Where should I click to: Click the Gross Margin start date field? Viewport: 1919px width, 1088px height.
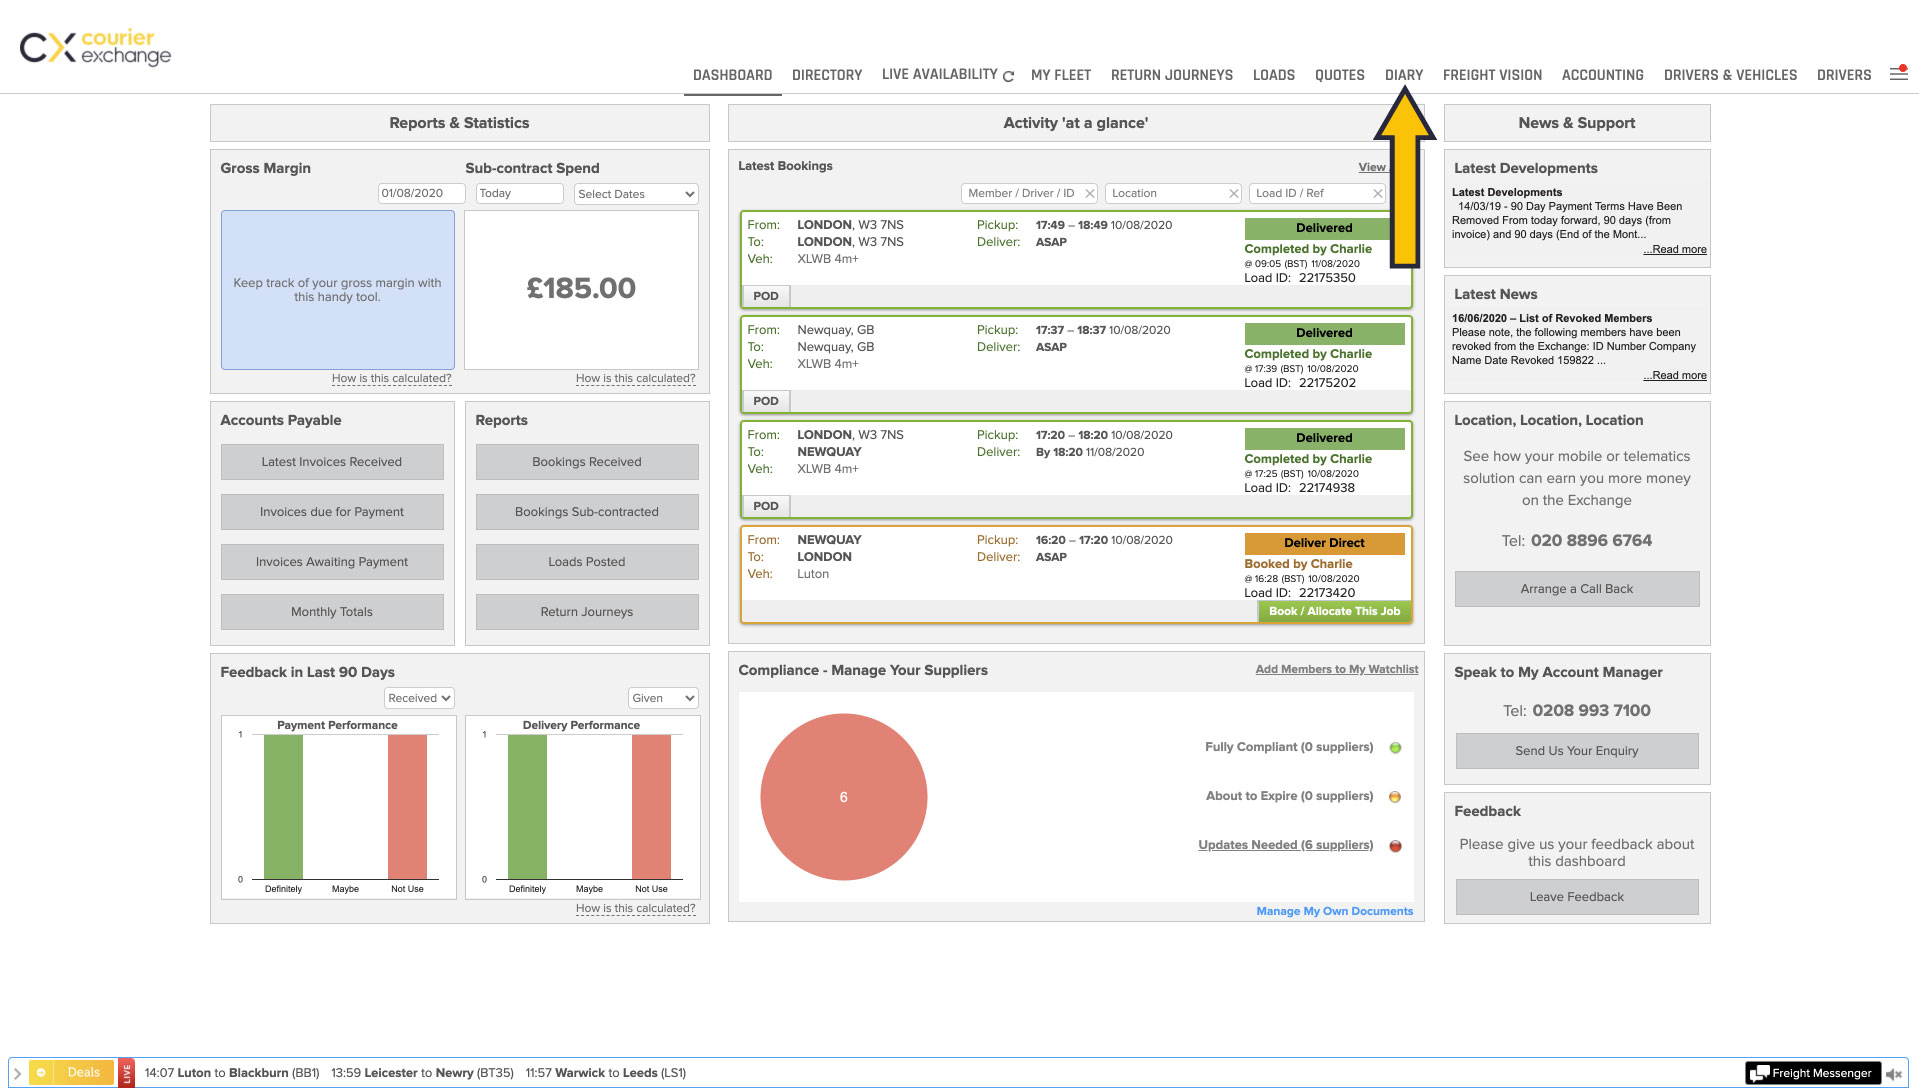tap(421, 194)
